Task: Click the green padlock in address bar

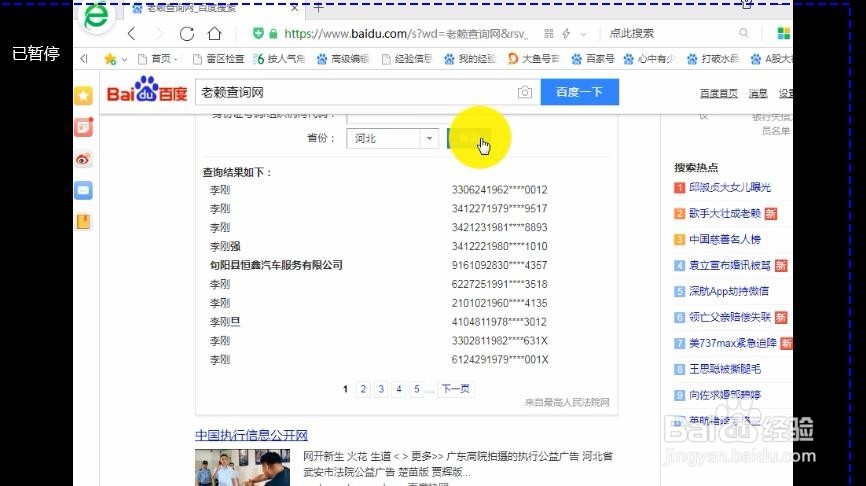Action: 273,34
